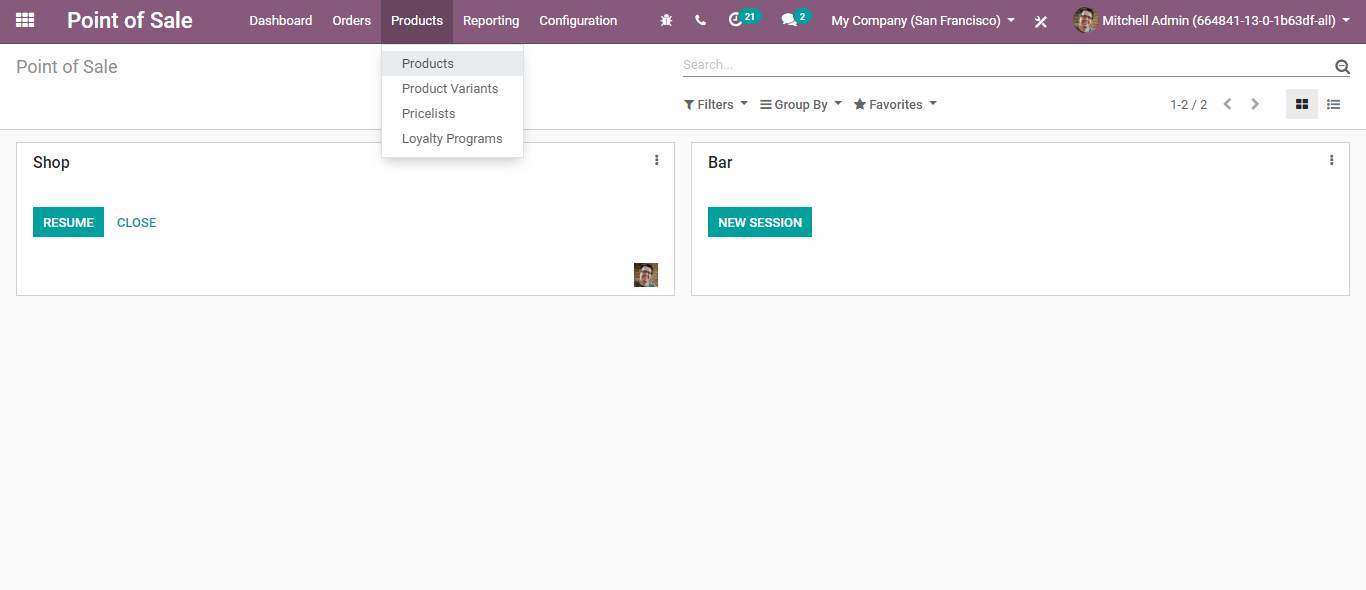Start a new Bar session
Screen dimensions: 1366x590
(760, 222)
